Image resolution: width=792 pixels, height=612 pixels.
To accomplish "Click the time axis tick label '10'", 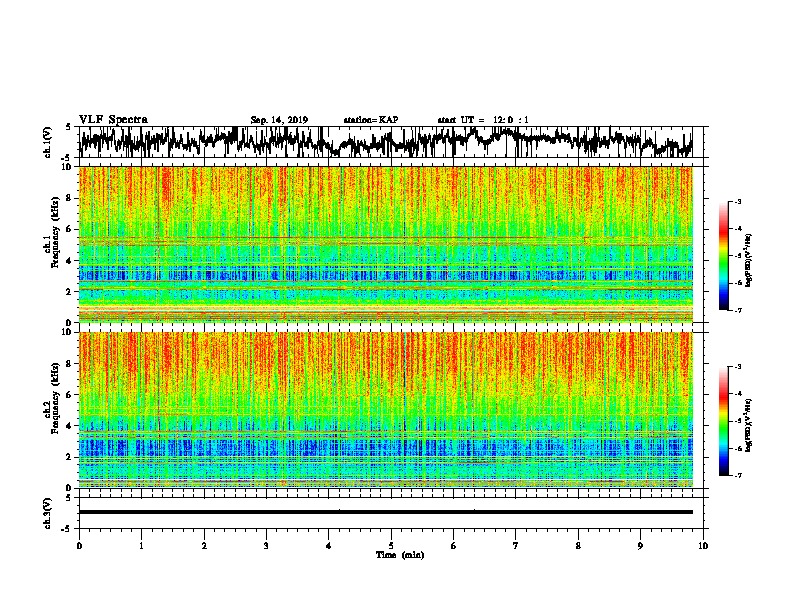I will click(703, 546).
